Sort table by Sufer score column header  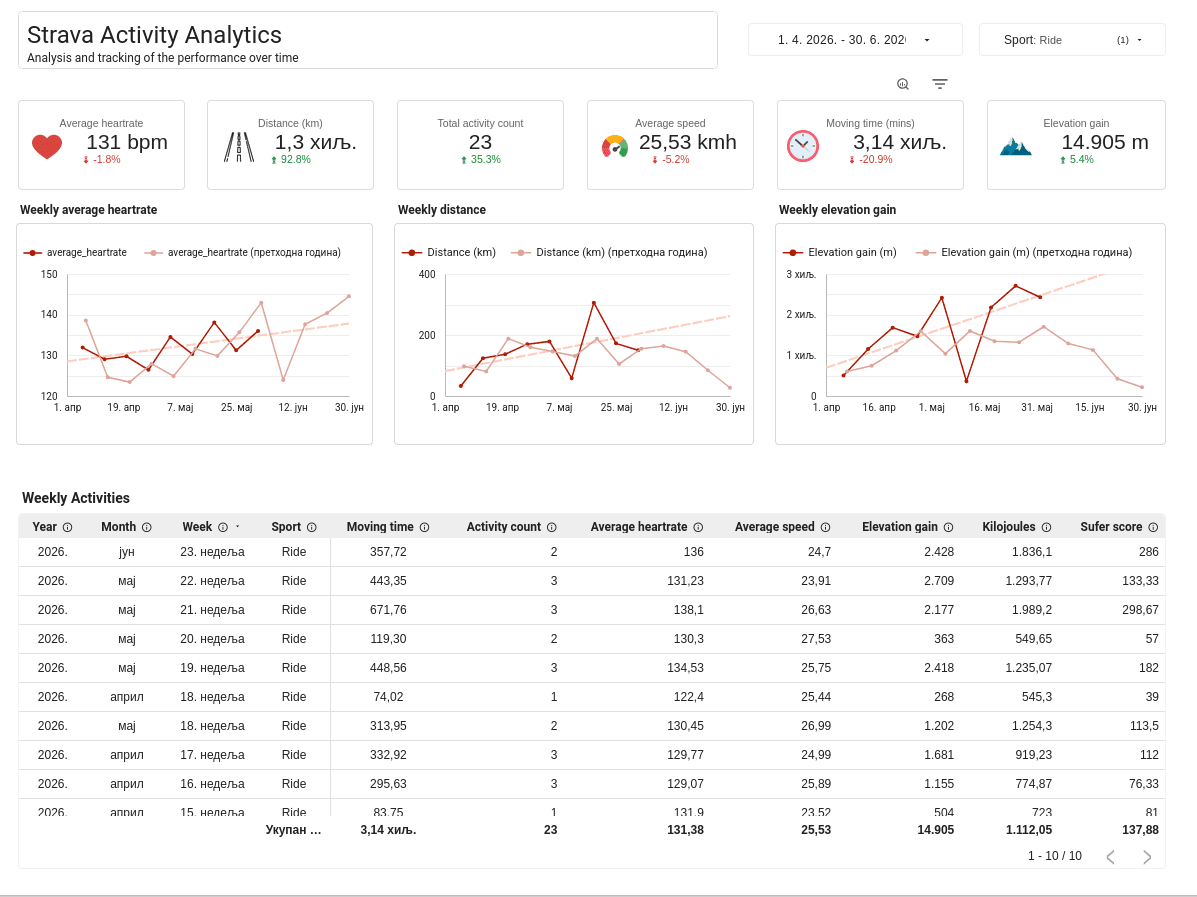point(1112,527)
